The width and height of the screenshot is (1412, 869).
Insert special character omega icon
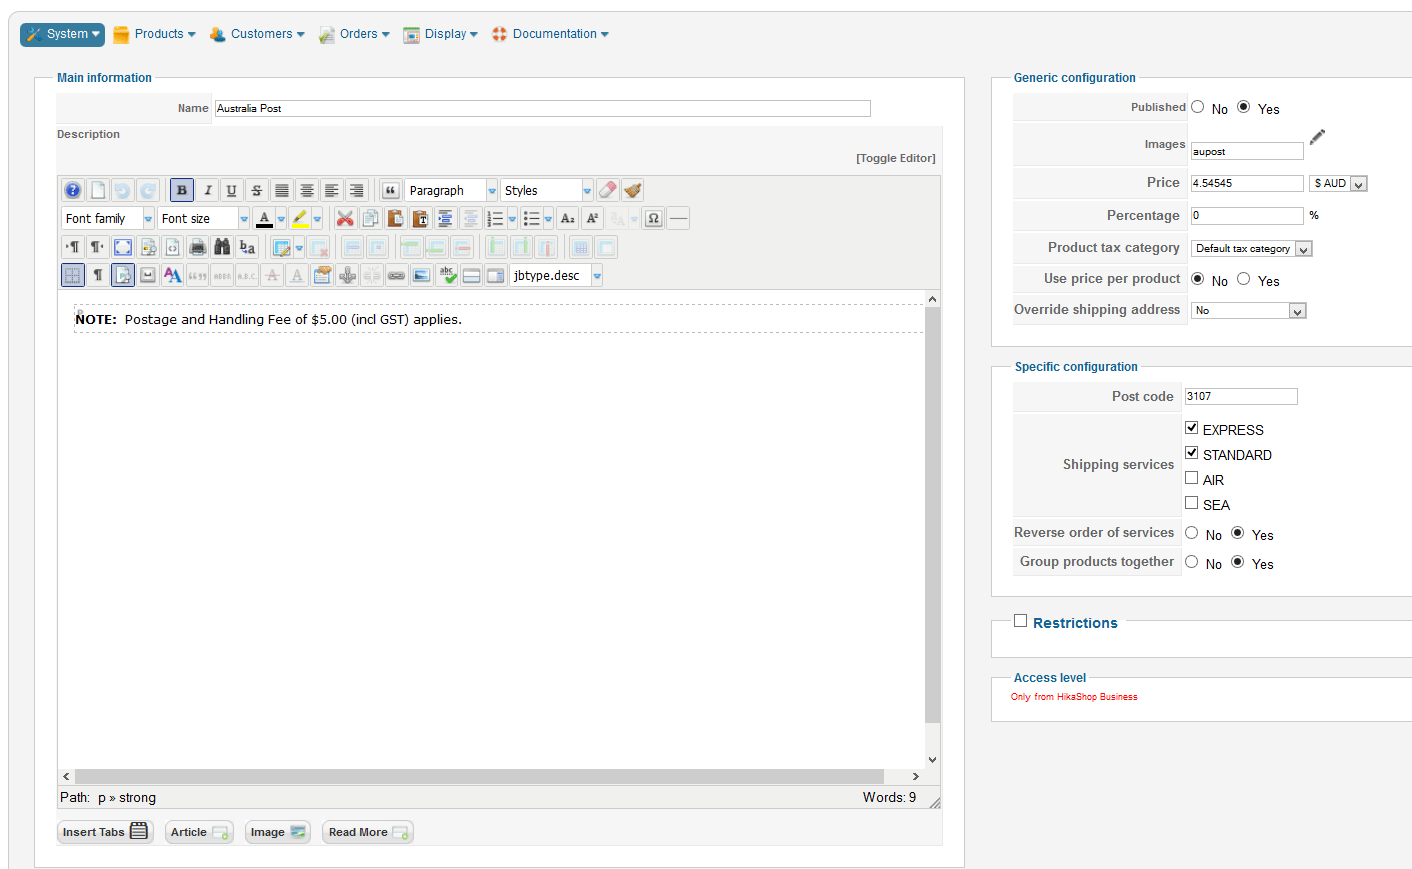coord(654,218)
